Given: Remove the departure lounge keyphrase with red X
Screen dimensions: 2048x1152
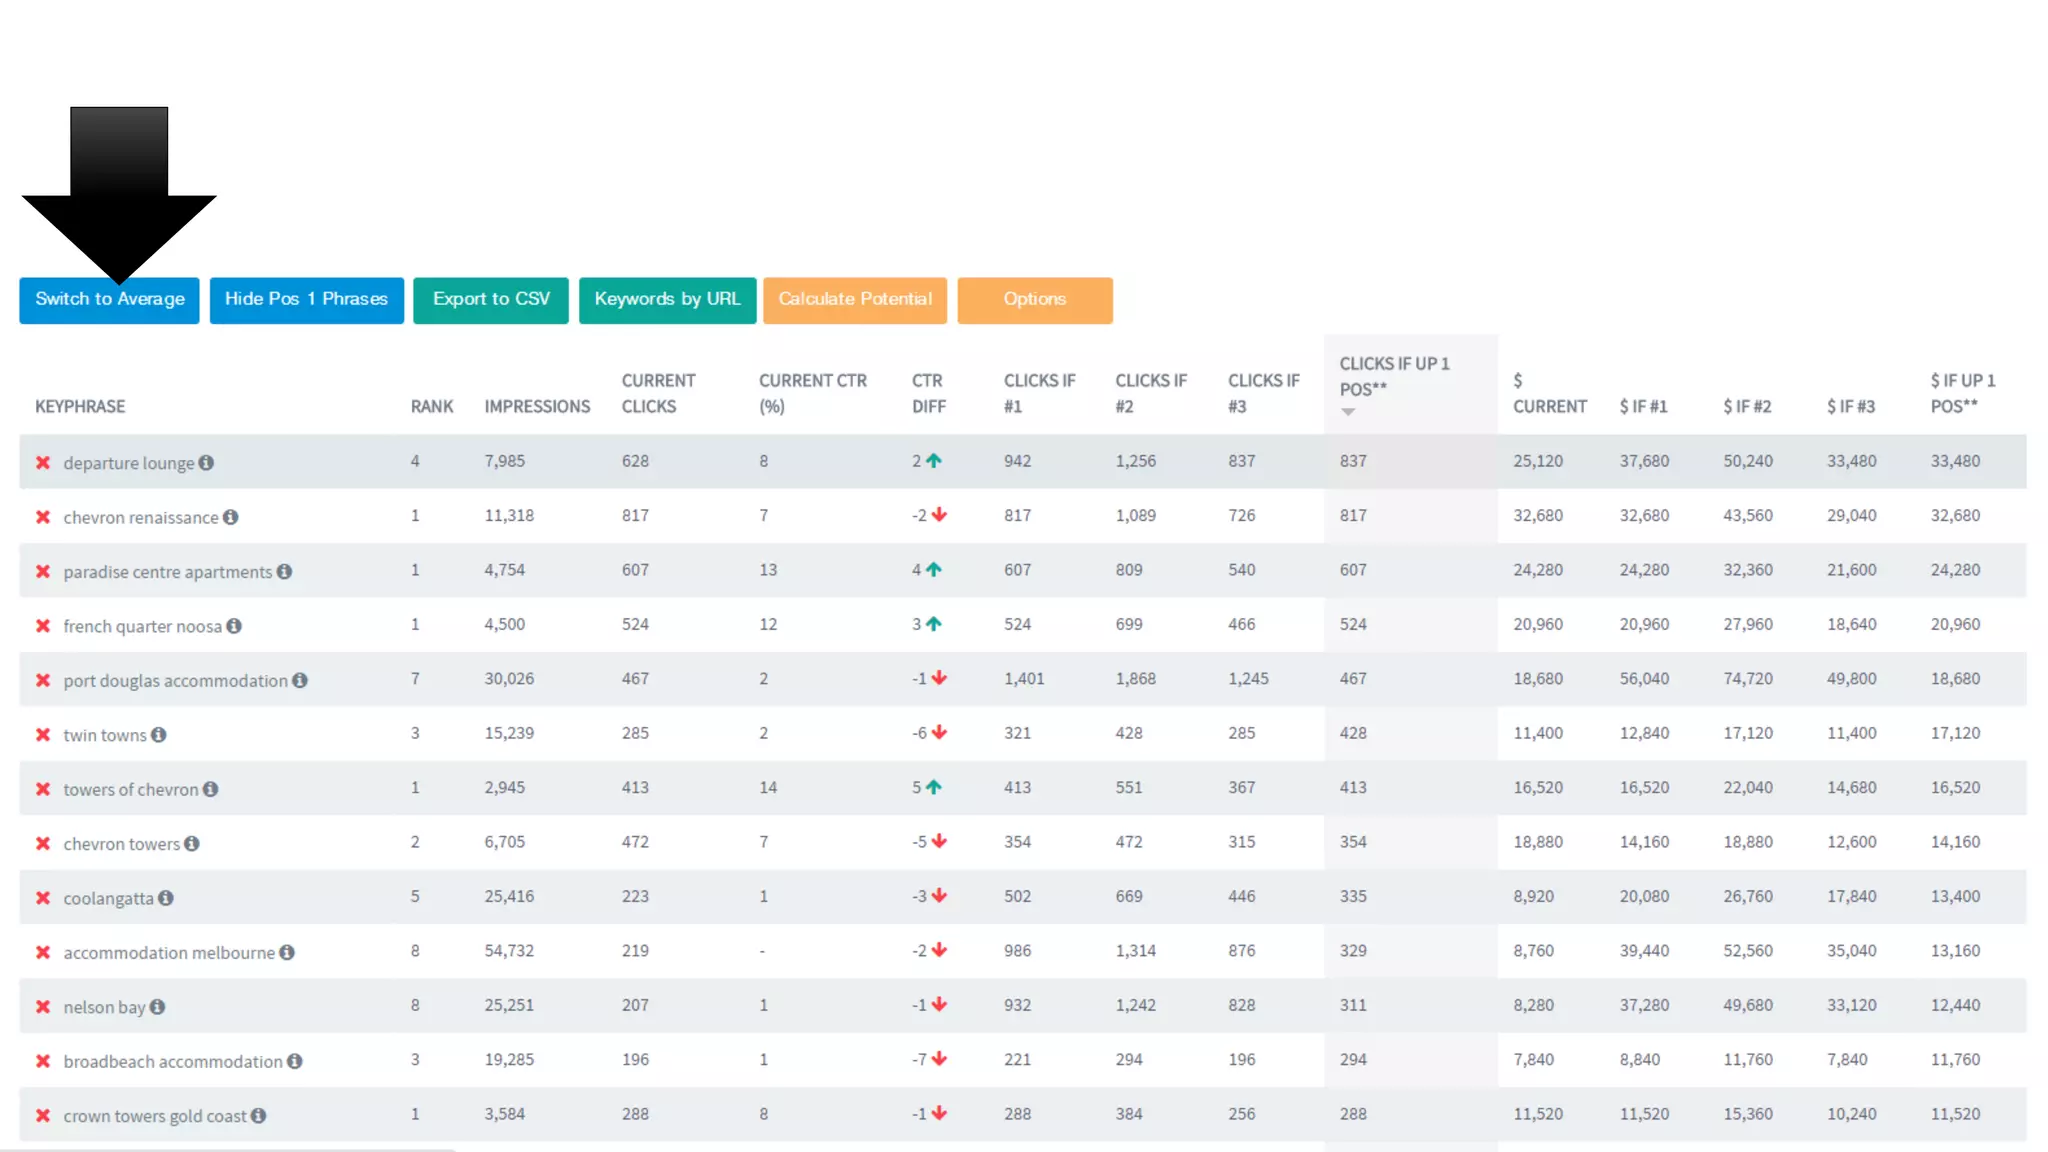Looking at the screenshot, I should pyautogui.click(x=43, y=463).
